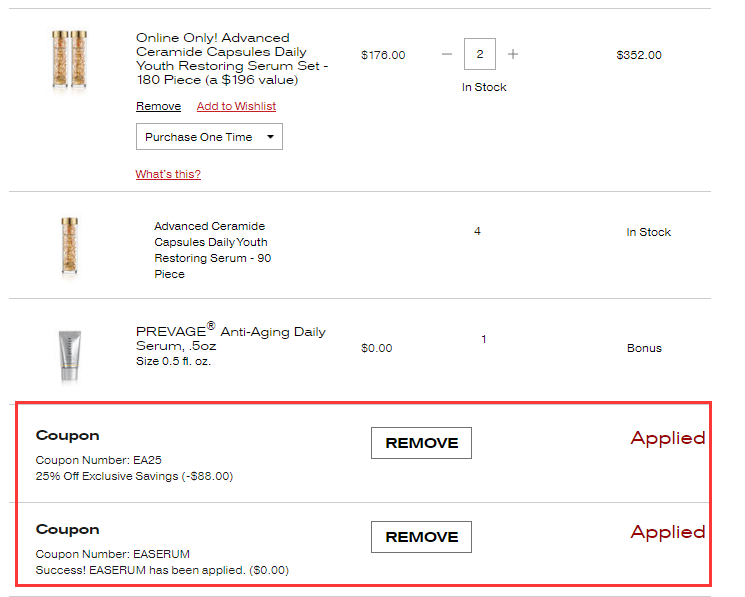The height and width of the screenshot is (597, 745).
Task: Click the quantity field showing 2
Action: [480, 54]
